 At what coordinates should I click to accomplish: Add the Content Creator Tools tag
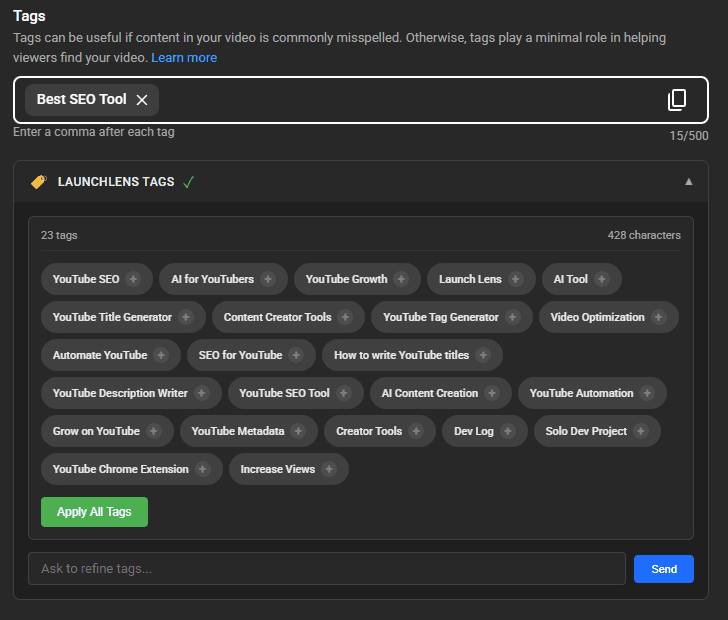click(345, 317)
